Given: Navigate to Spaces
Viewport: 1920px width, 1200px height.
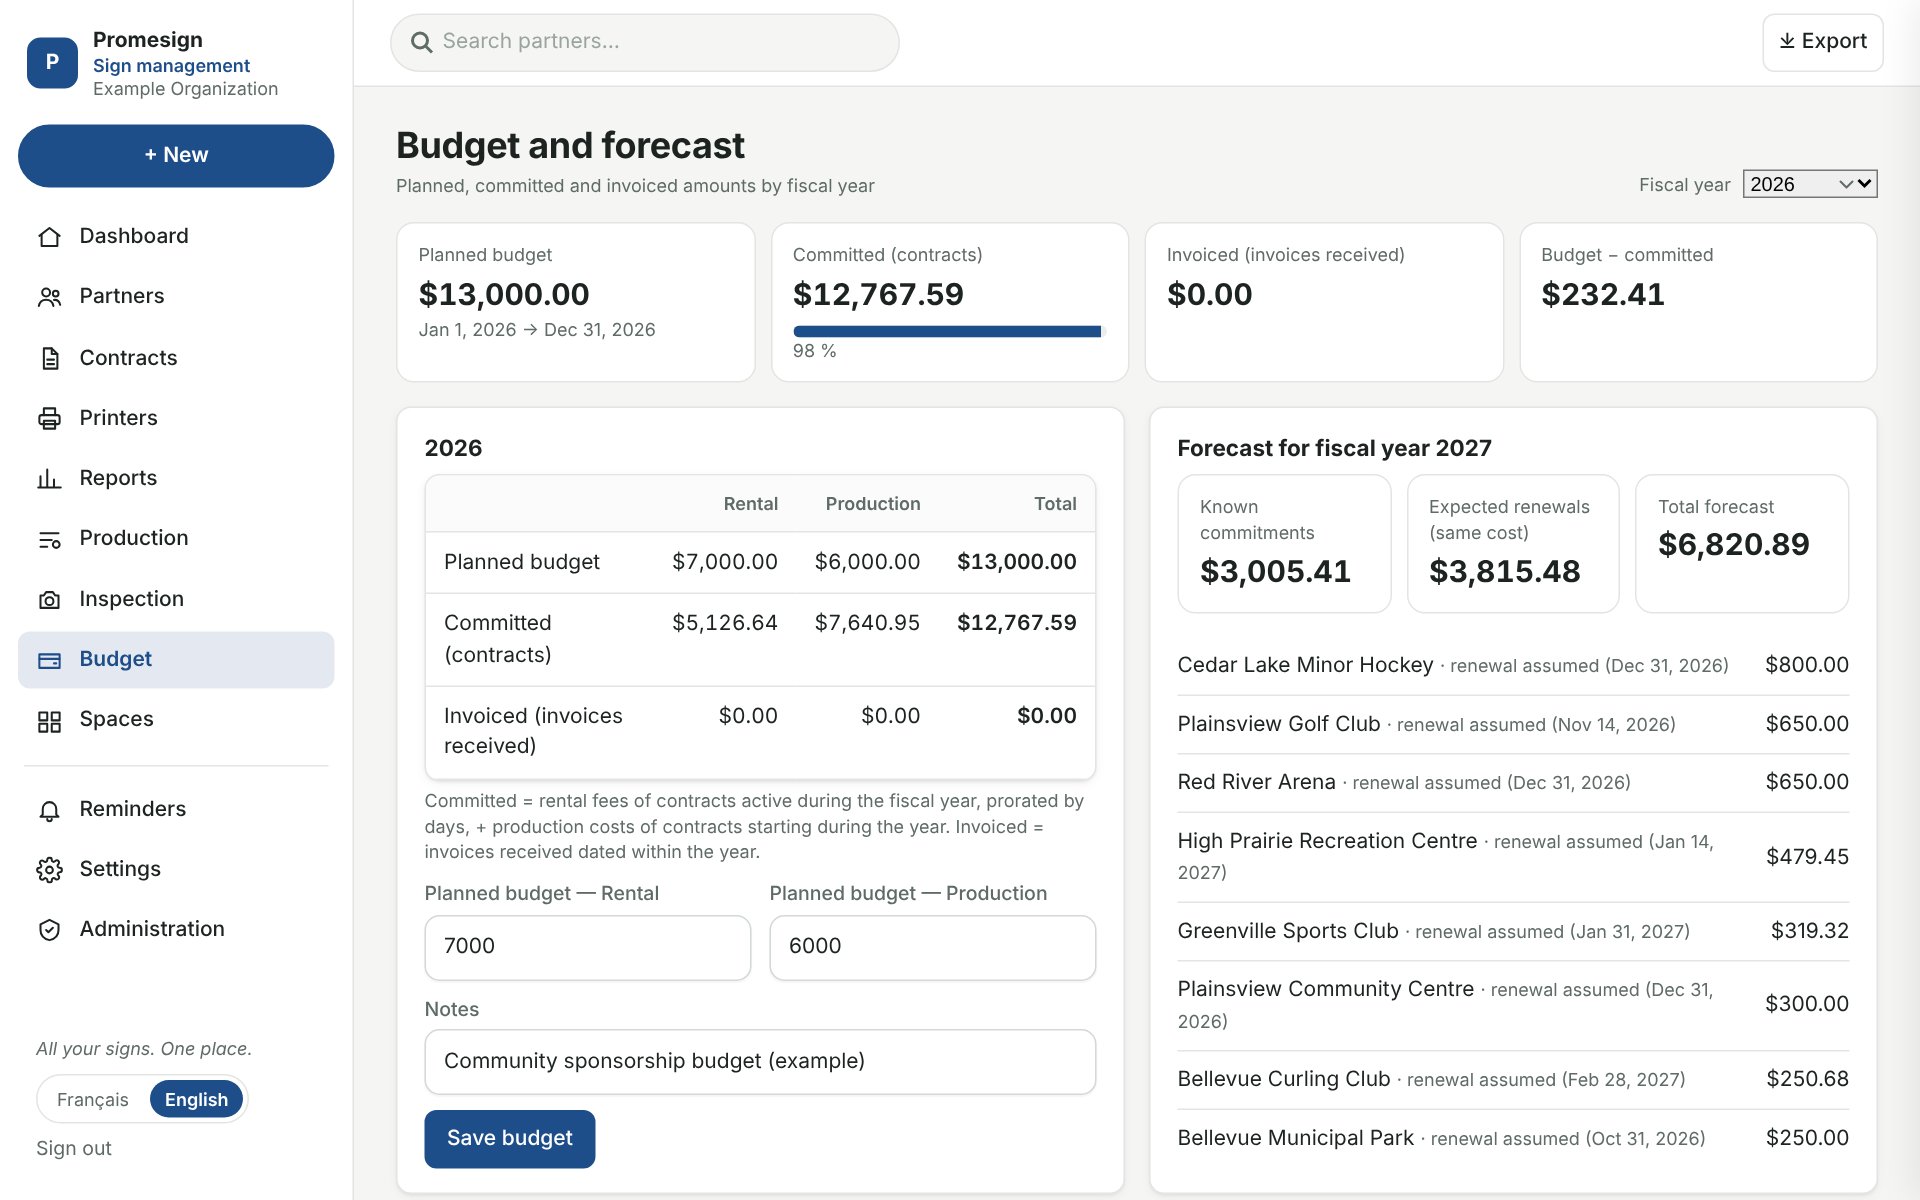Looking at the screenshot, I should pos(176,719).
